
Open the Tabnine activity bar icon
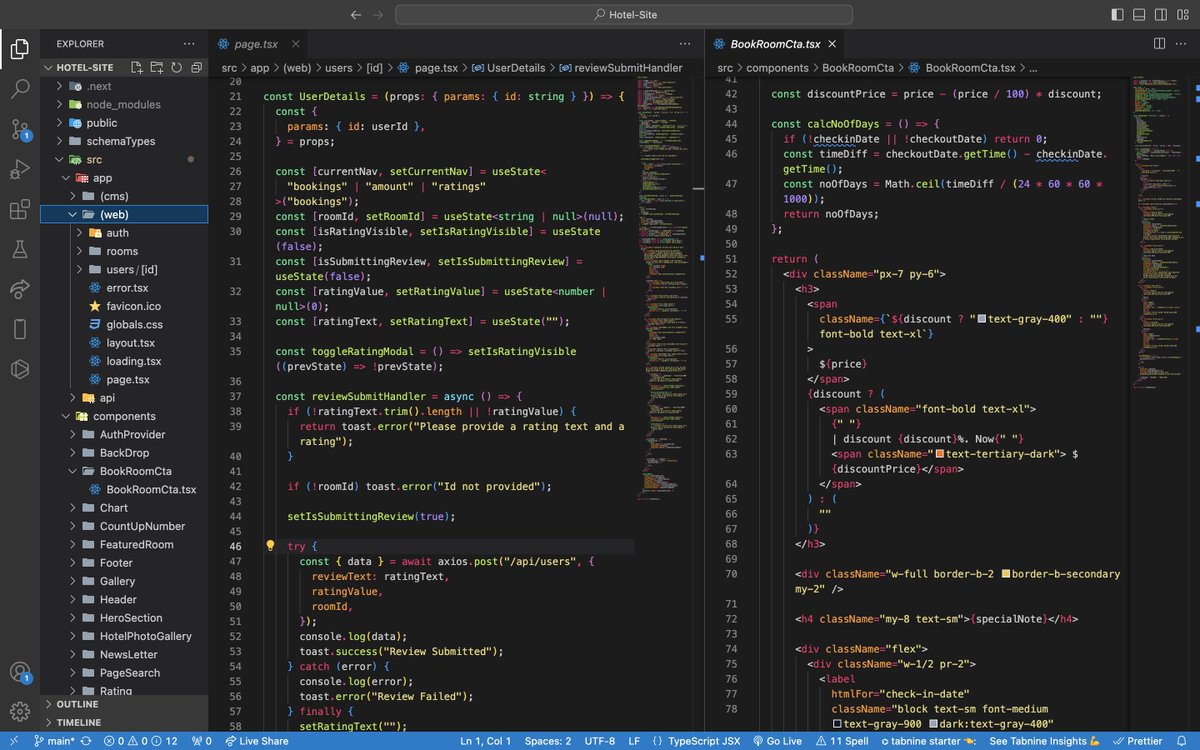tap(20, 369)
